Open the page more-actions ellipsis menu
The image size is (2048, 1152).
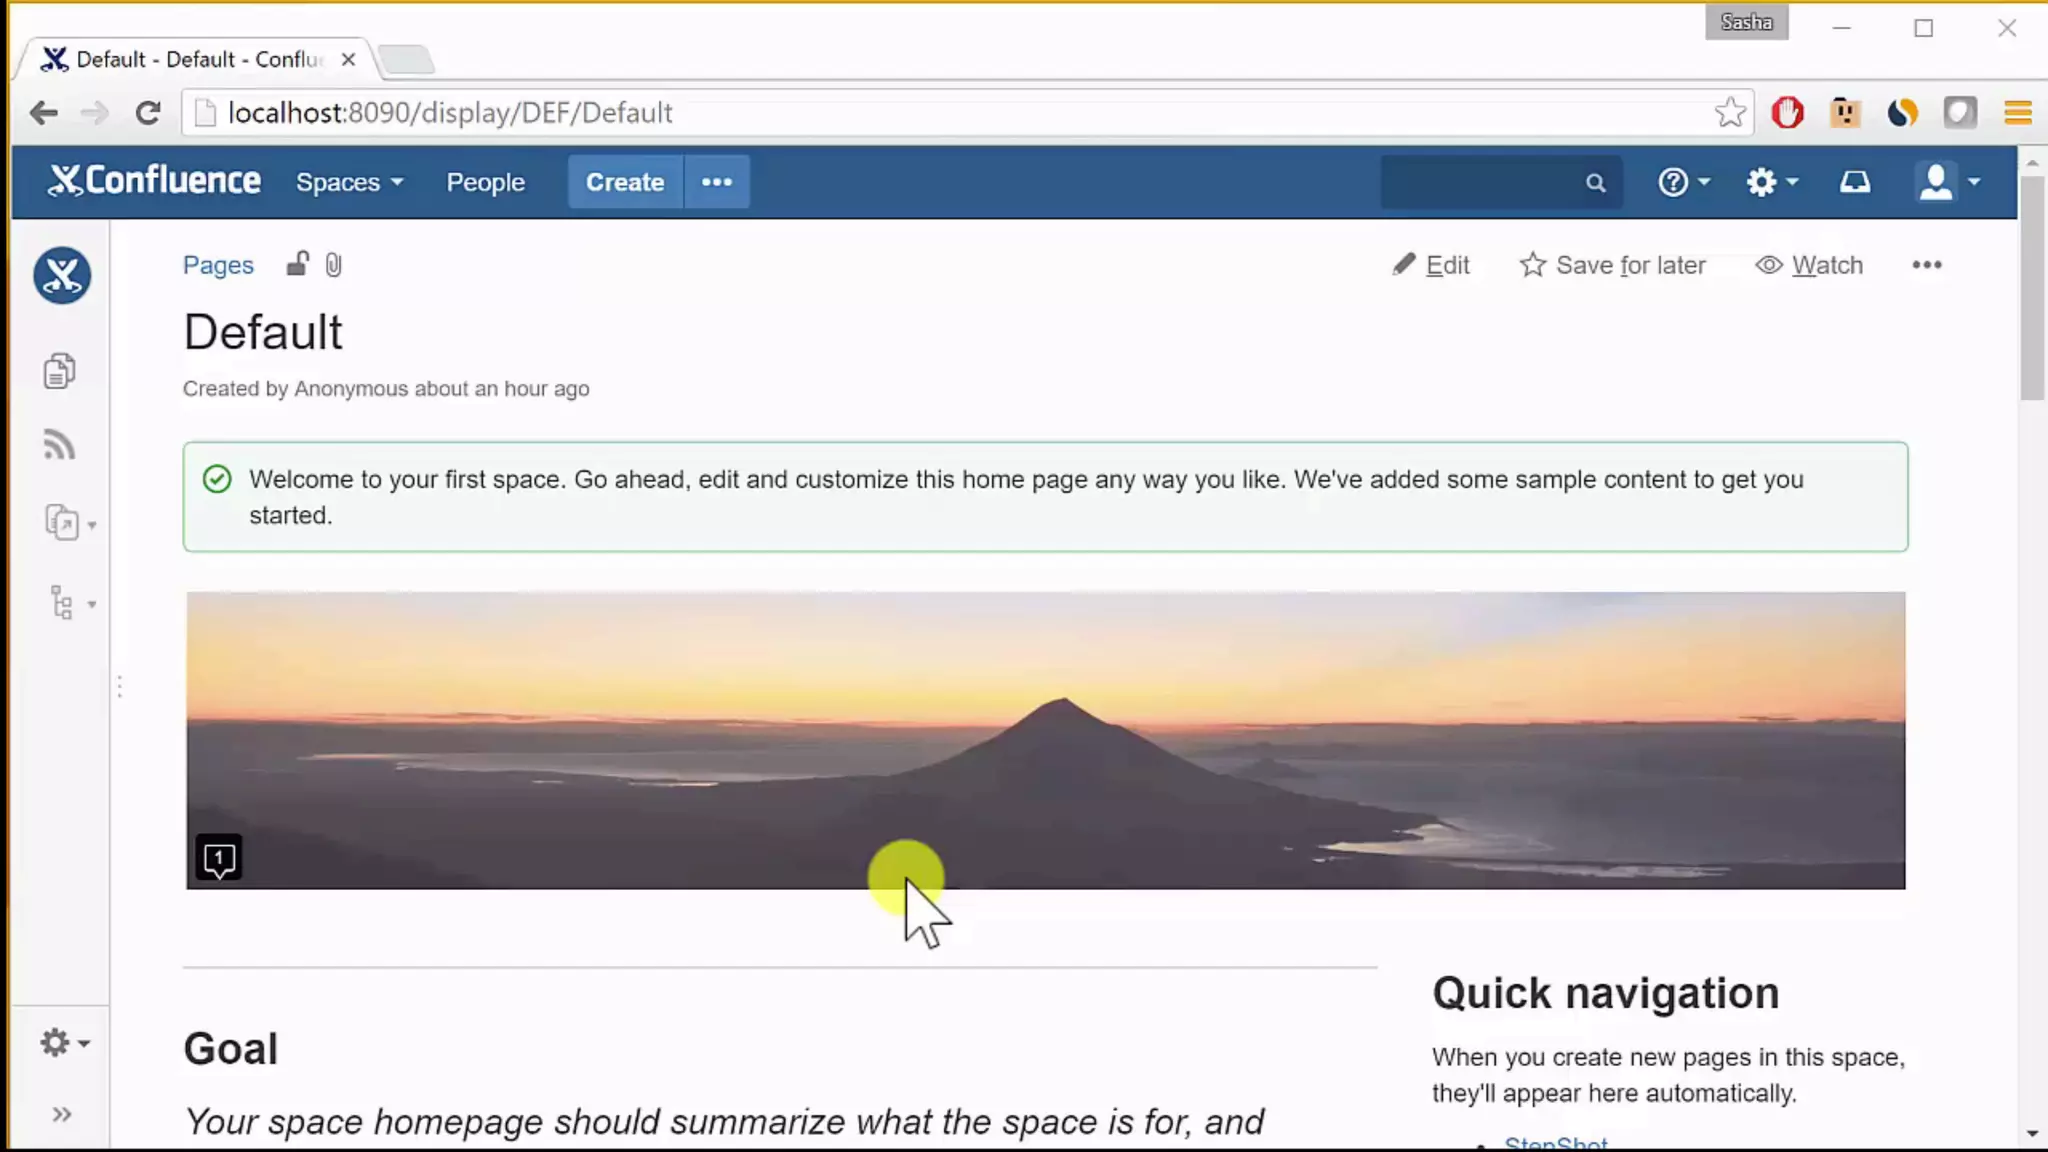1926,265
